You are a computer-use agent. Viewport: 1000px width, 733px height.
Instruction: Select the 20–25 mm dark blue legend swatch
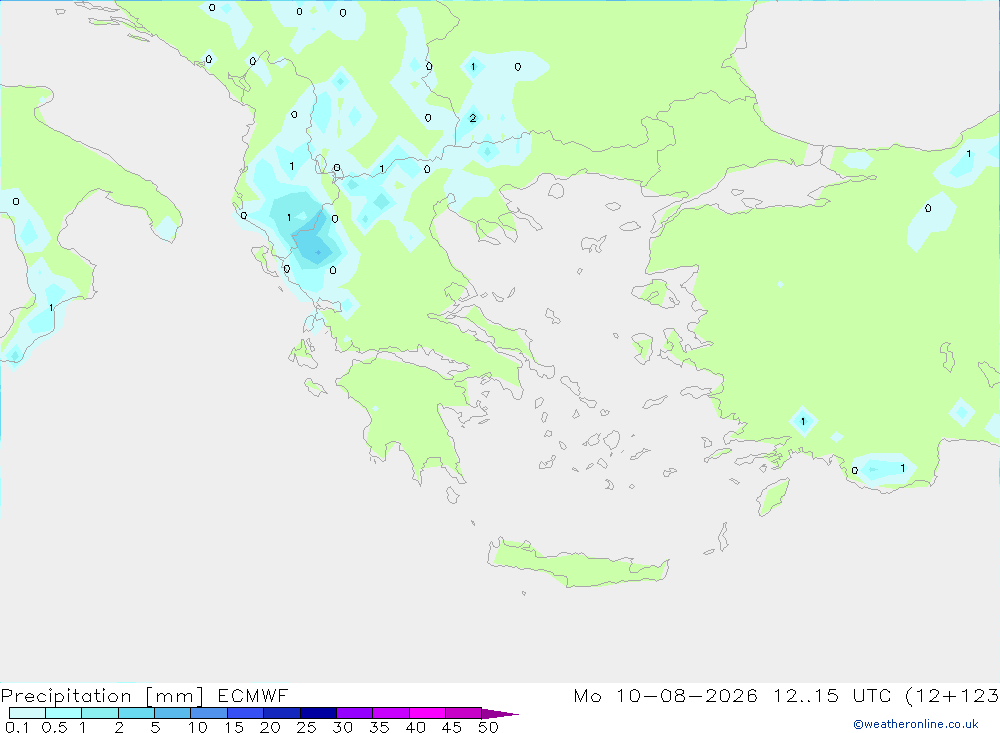pos(281,713)
